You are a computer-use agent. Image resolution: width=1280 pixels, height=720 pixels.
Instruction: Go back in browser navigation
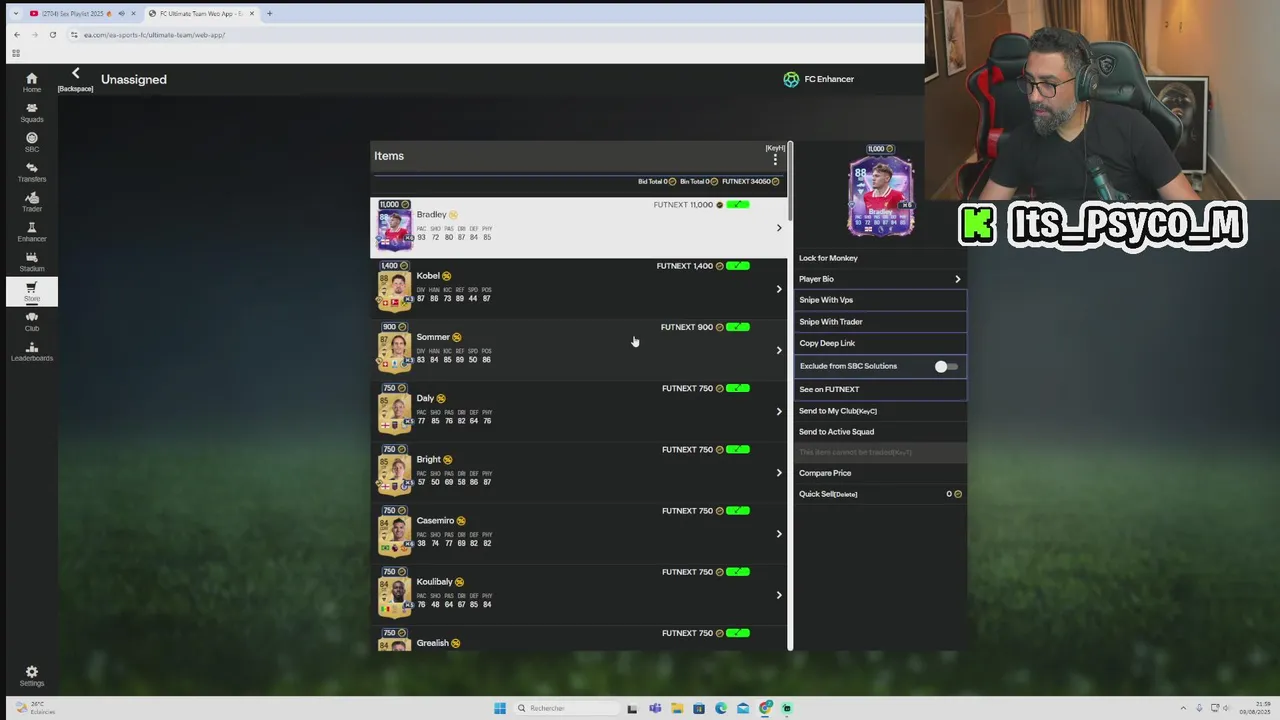pos(16,34)
